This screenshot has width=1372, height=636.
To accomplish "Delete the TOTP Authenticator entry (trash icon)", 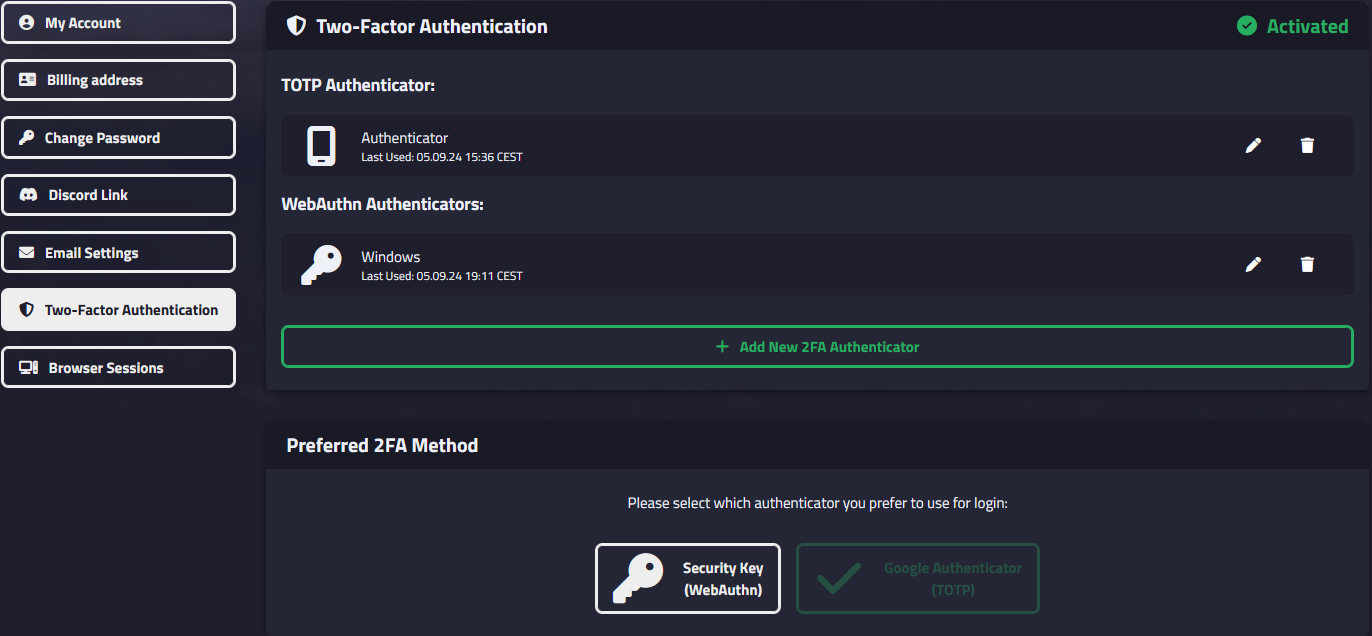I will pos(1307,146).
